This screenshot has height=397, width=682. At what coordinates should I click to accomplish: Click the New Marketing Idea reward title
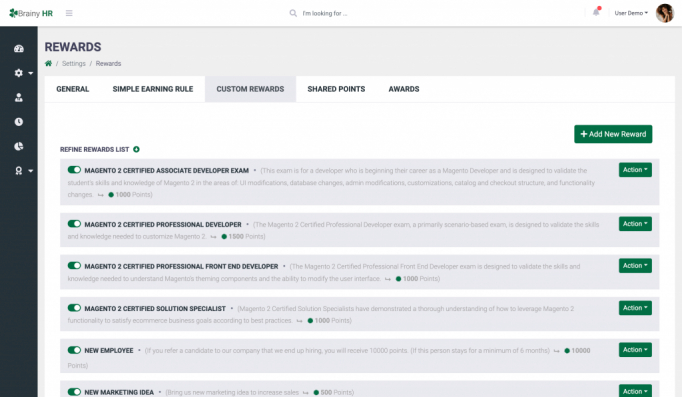point(119,392)
